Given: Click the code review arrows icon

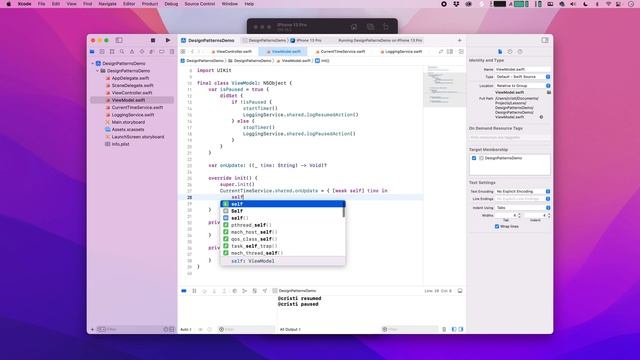Looking at the screenshot, I should point(441,52).
